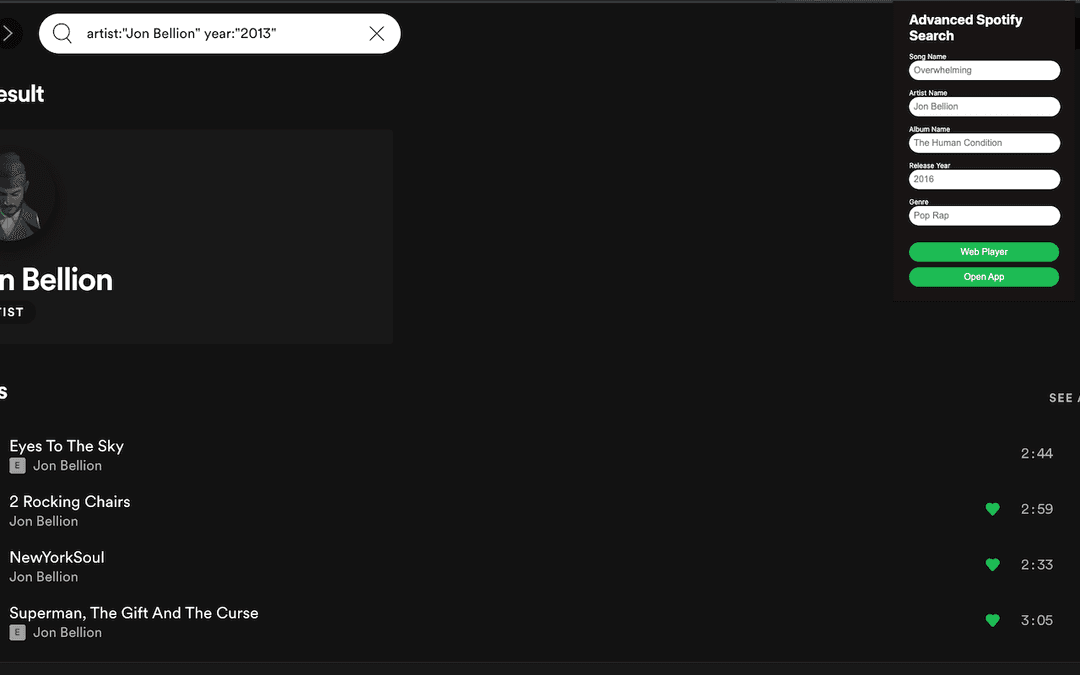Click the Web Player button
Image resolution: width=1080 pixels, height=675 pixels.
[984, 252]
